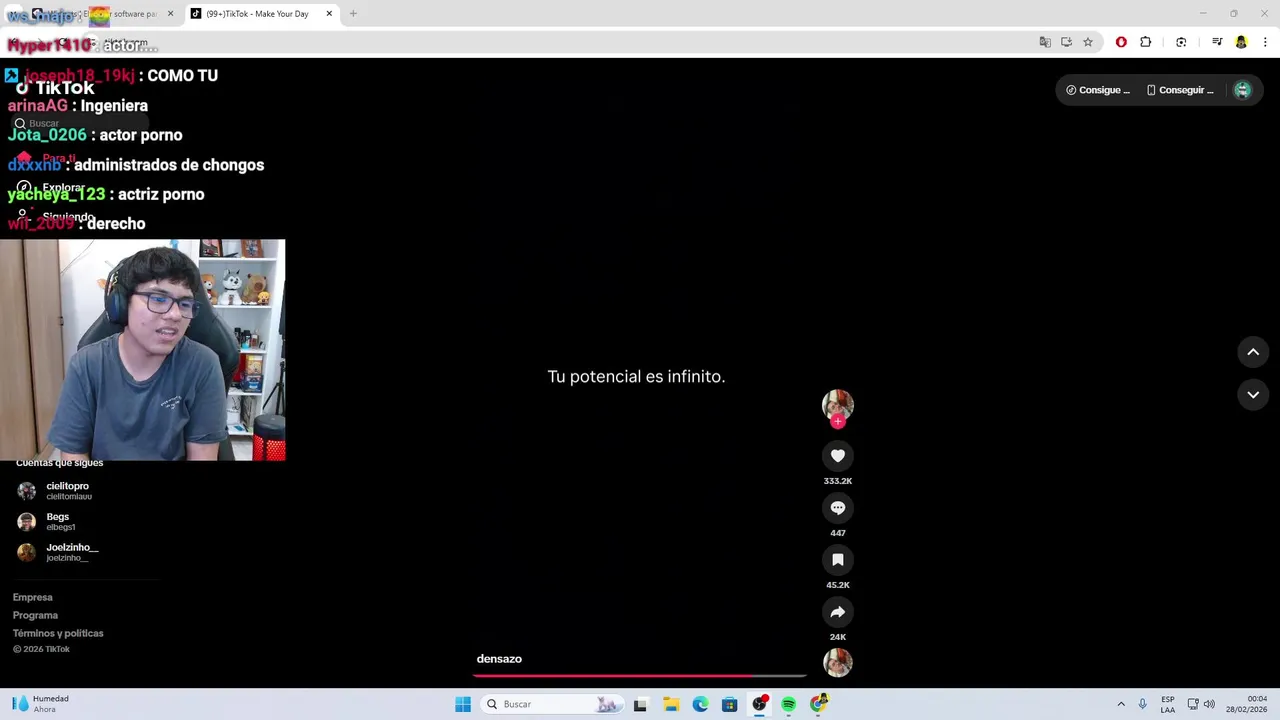Open the Humedad weather widget
1280x720 pixels.
(x=41, y=704)
